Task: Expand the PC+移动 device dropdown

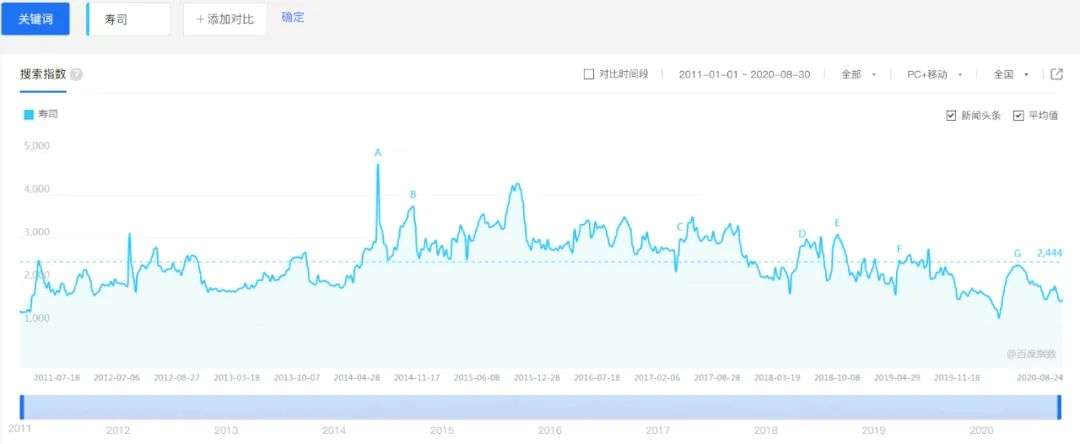Action: (934, 74)
